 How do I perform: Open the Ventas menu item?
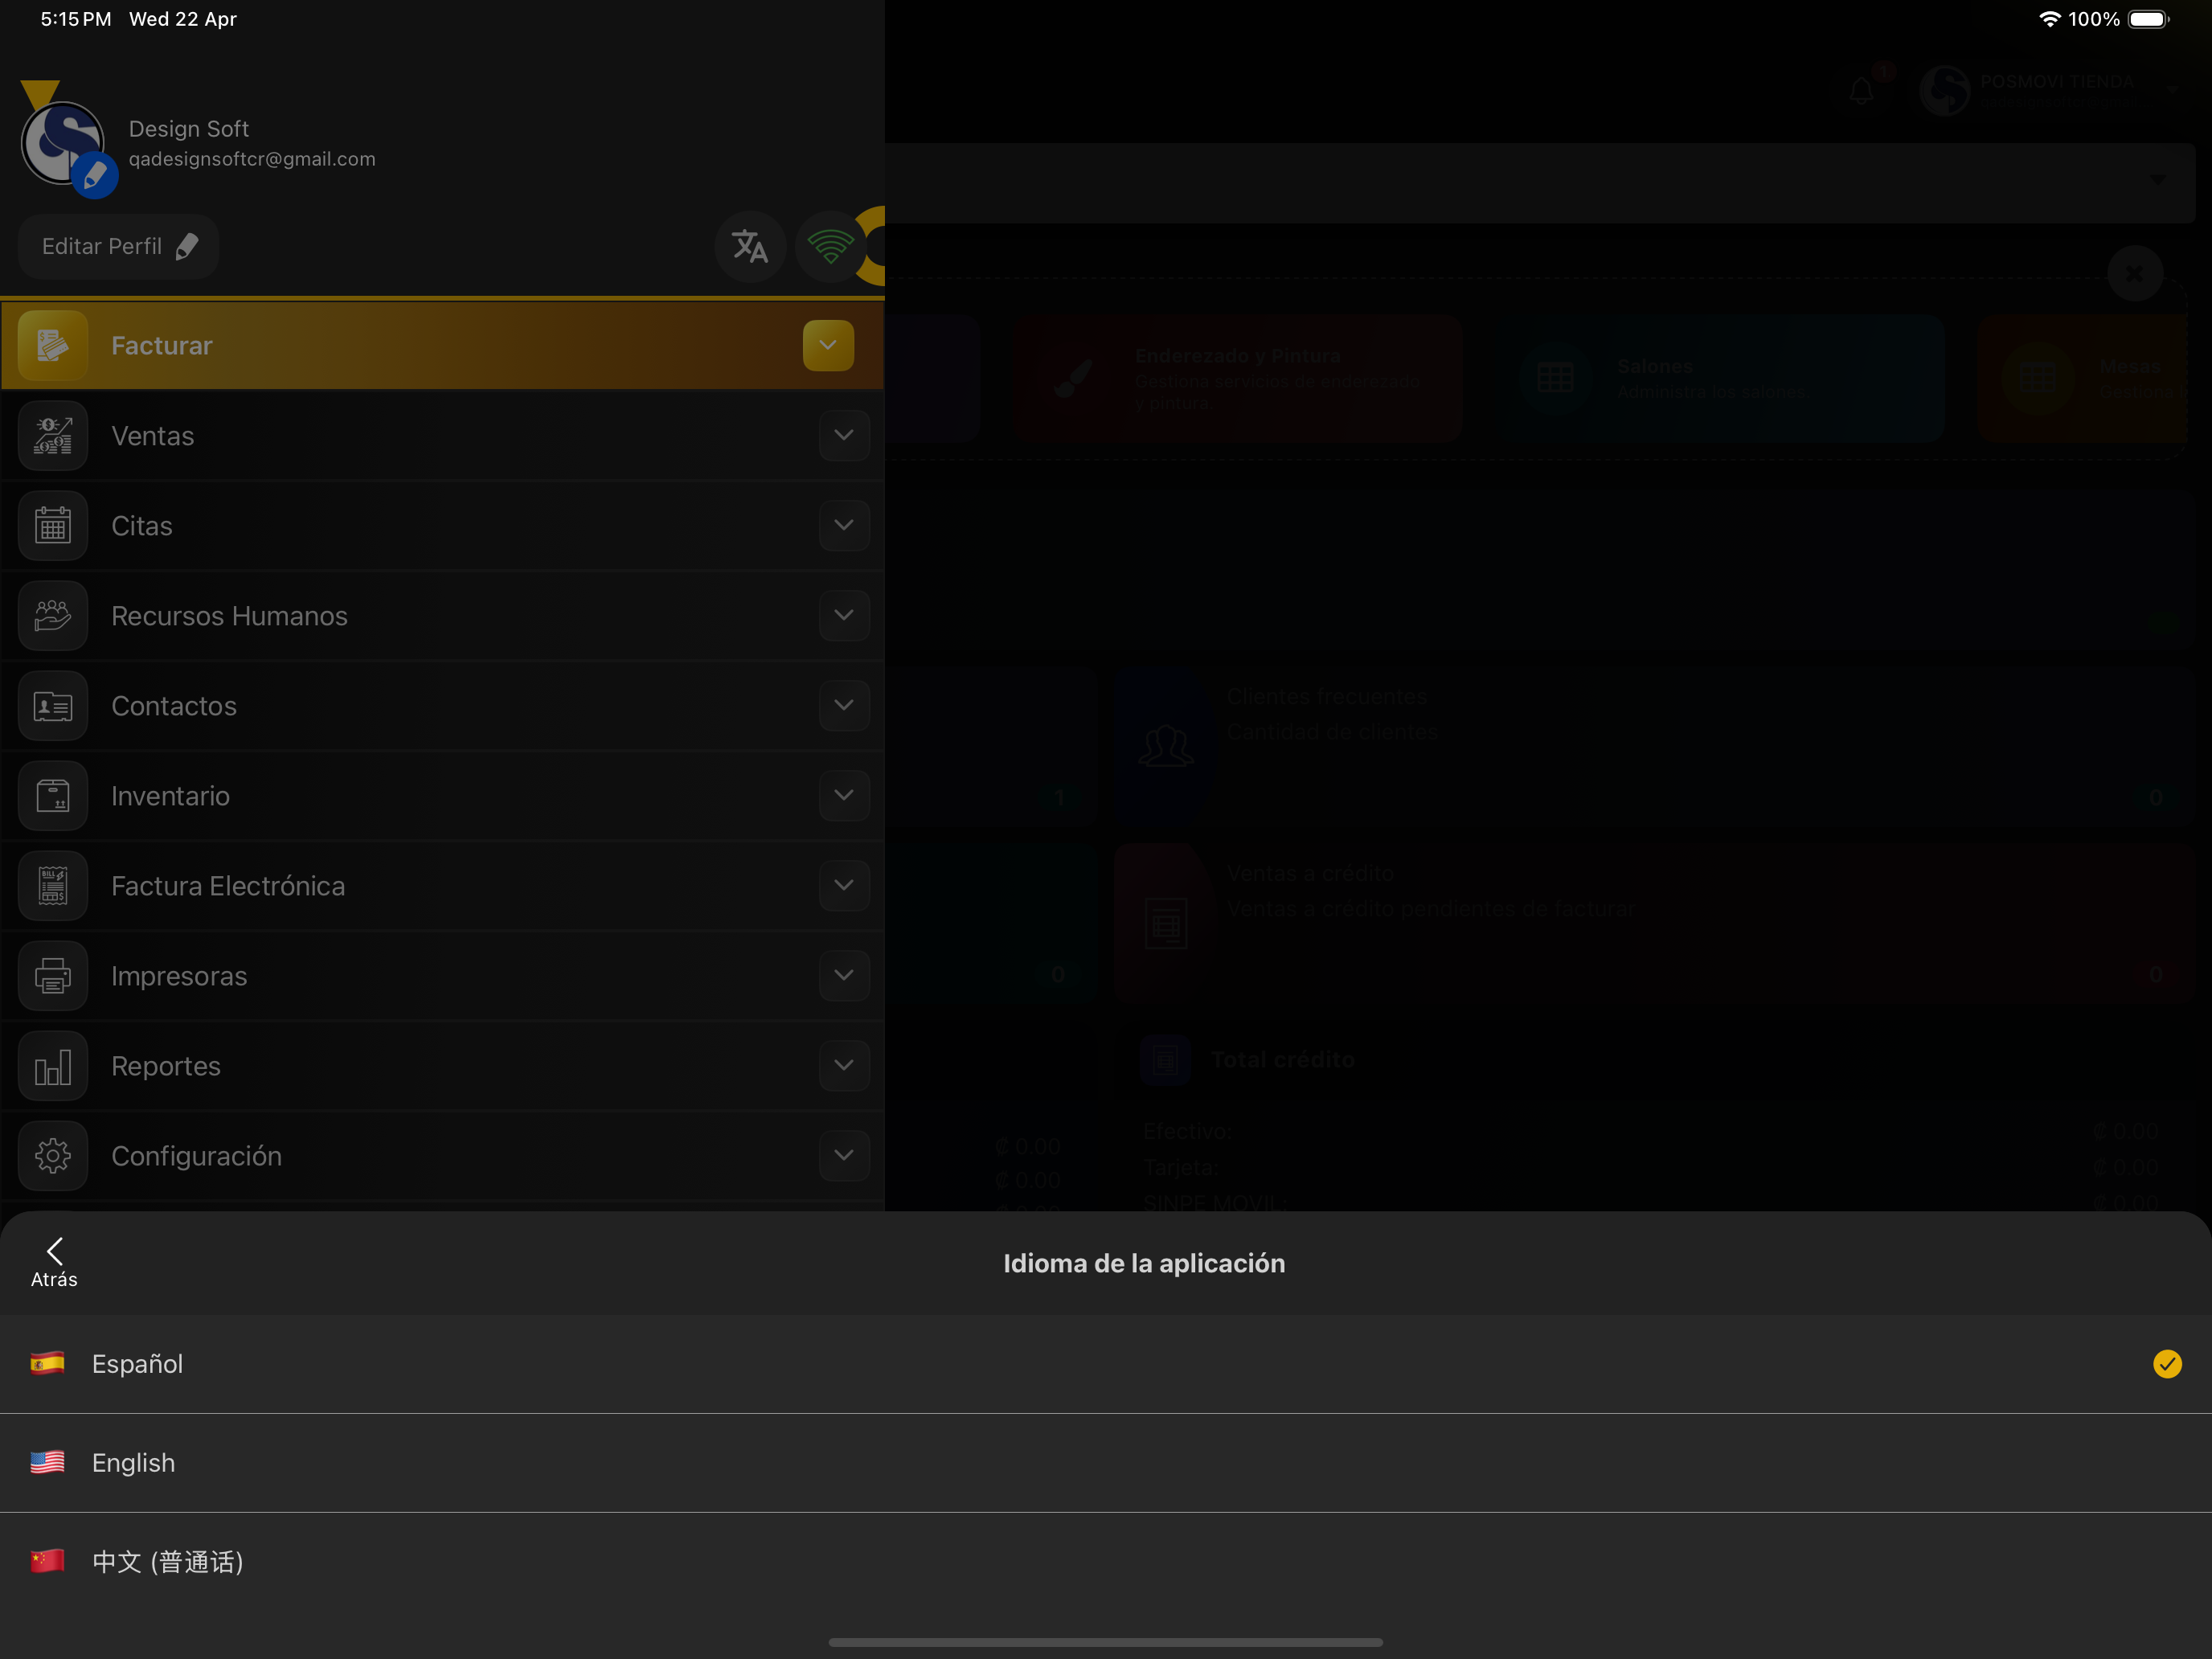(442, 435)
